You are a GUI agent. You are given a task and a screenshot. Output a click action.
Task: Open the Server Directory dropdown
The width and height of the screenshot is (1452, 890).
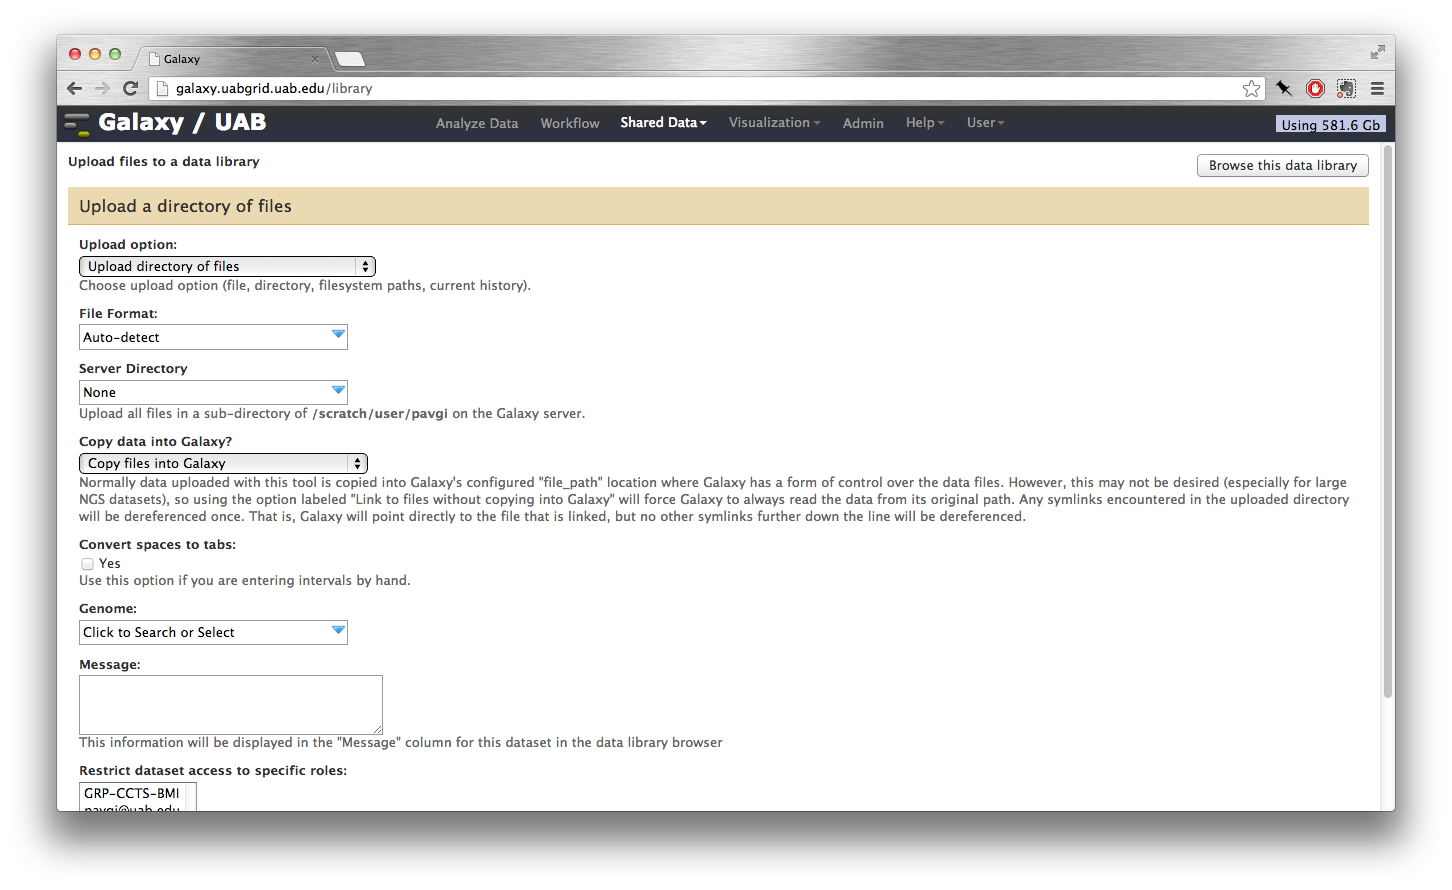213,393
